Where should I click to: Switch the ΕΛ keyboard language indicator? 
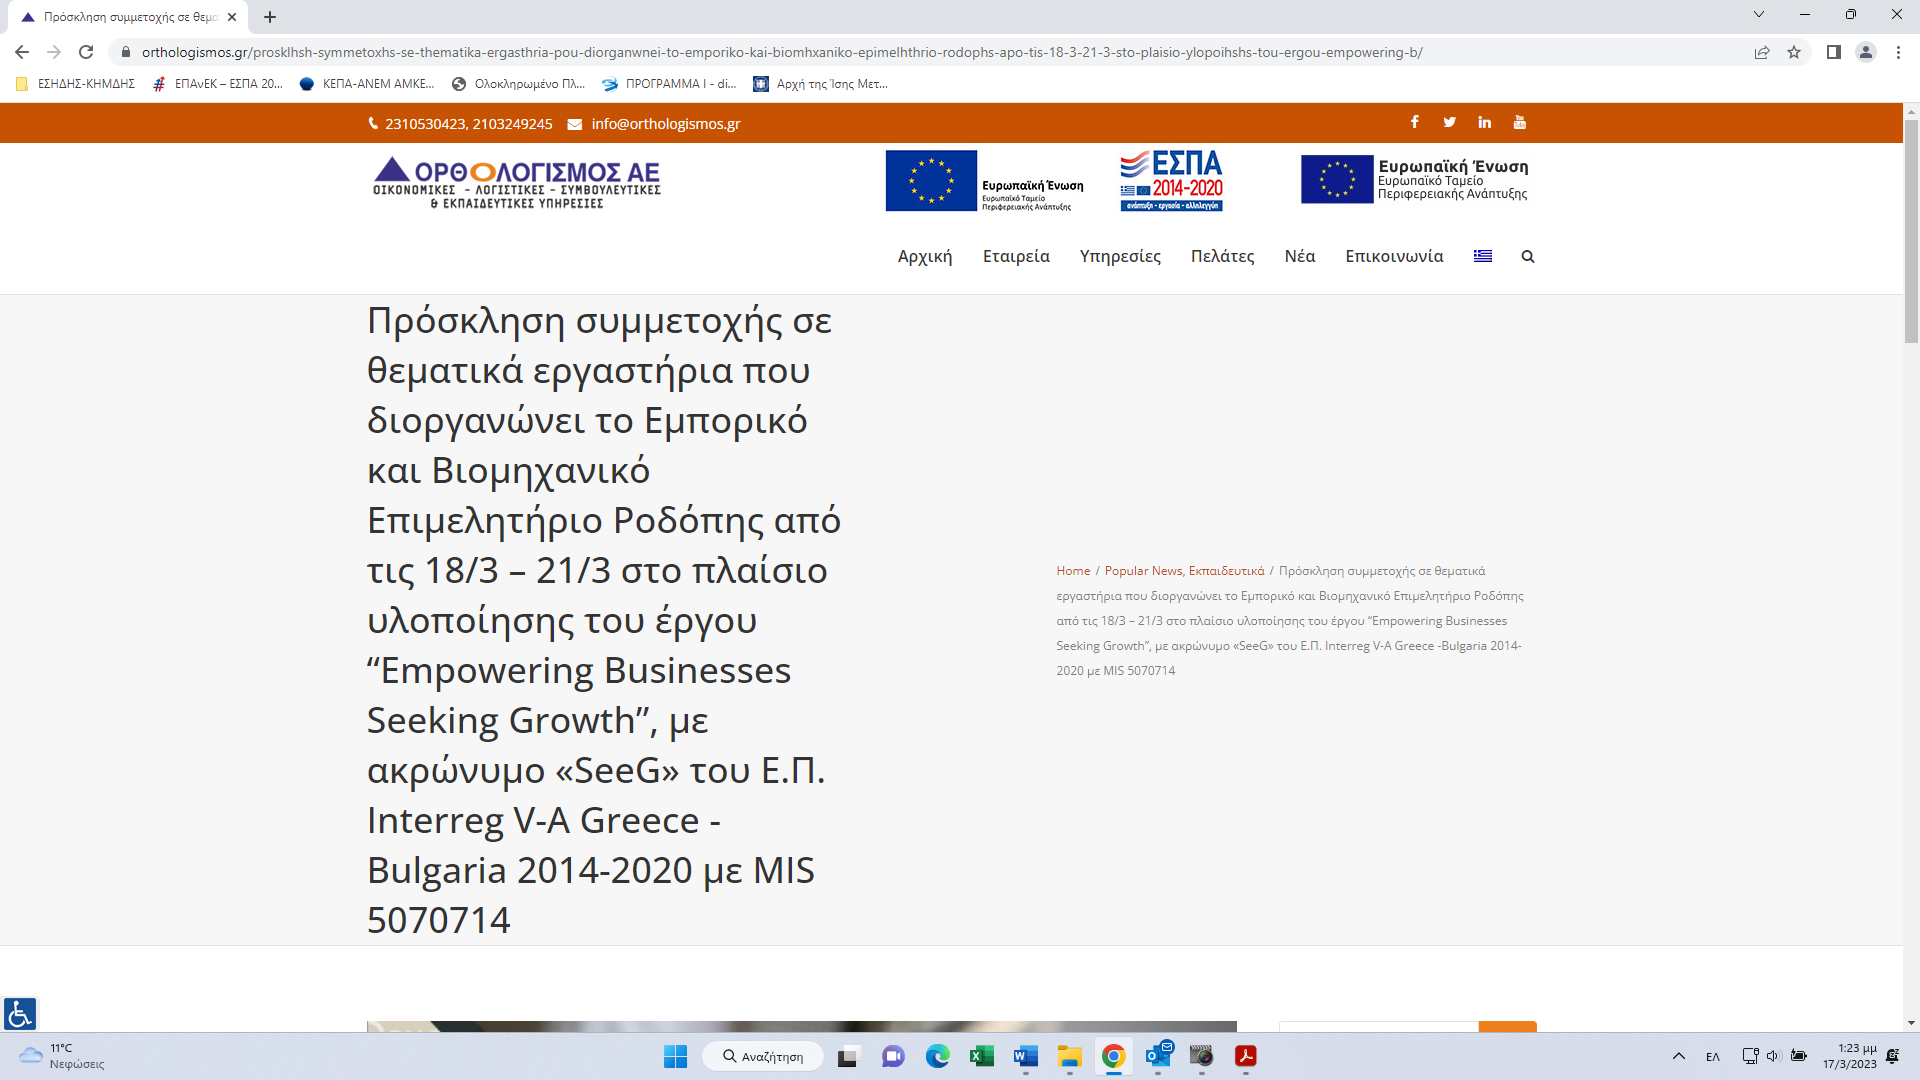(1713, 1057)
